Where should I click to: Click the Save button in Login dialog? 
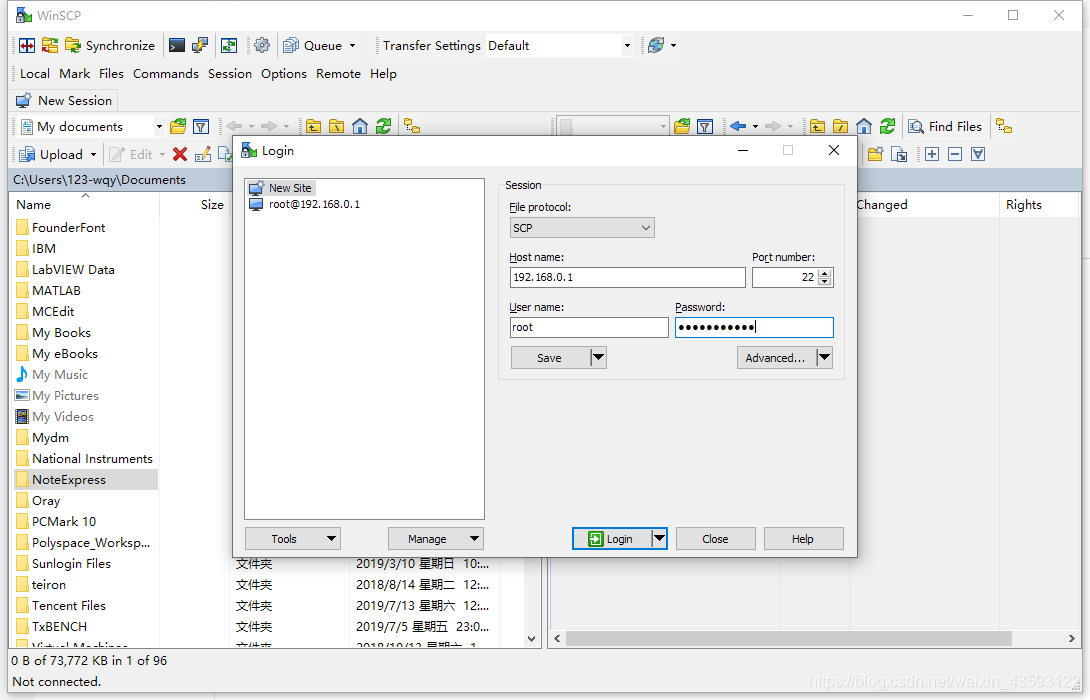[x=549, y=358]
